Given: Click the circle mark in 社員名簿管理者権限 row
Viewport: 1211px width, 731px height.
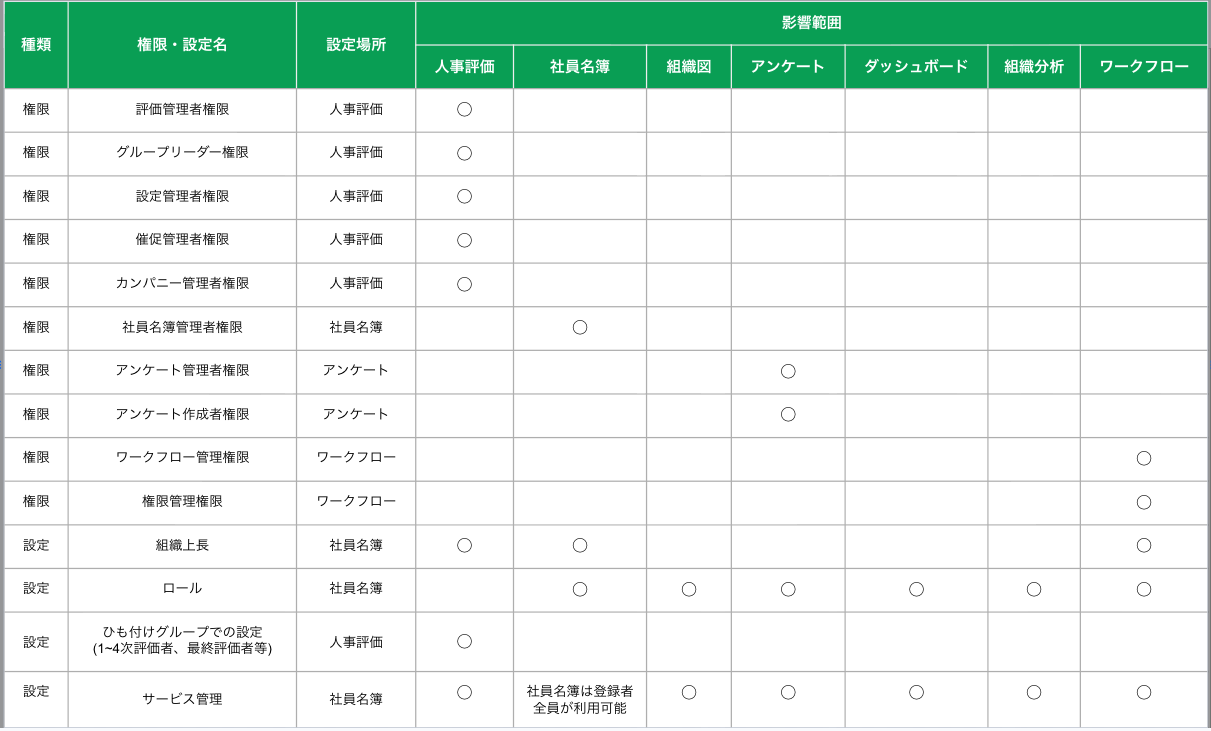Looking at the screenshot, I should click(x=579, y=327).
